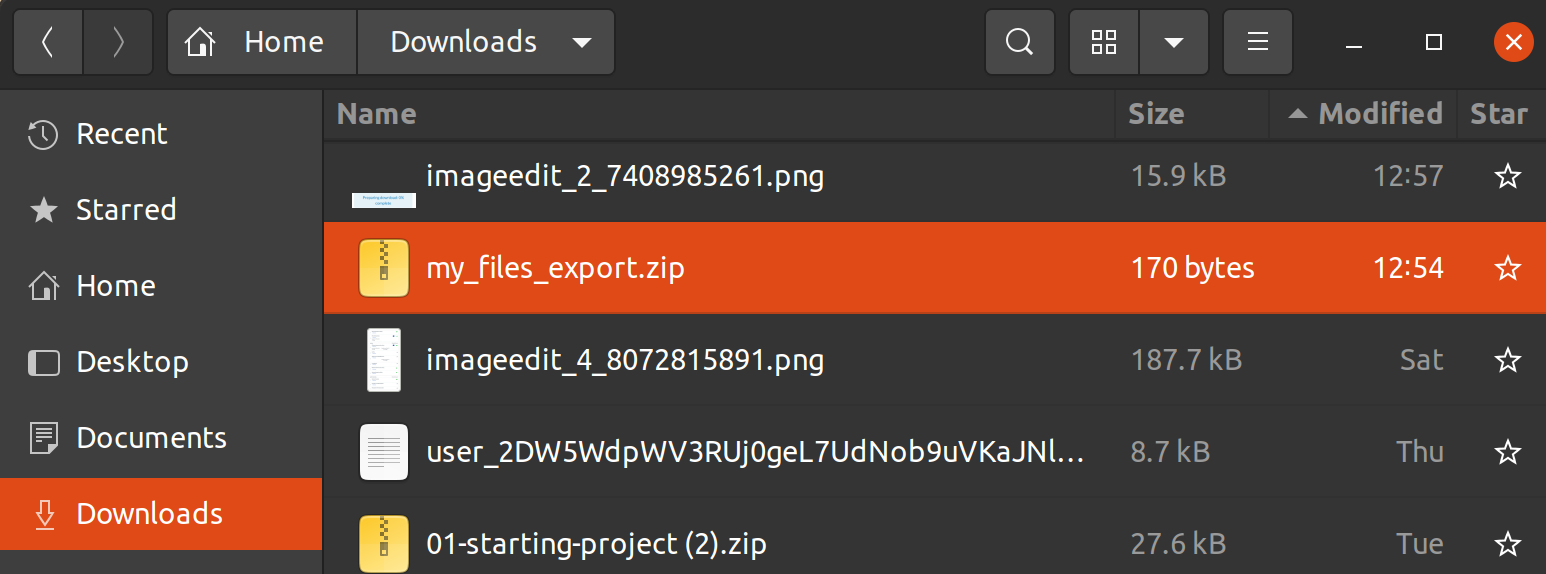1546x574 pixels.
Task: Select the imageedit_4_8072815891.png thumbnail
Action: [384, 360]
